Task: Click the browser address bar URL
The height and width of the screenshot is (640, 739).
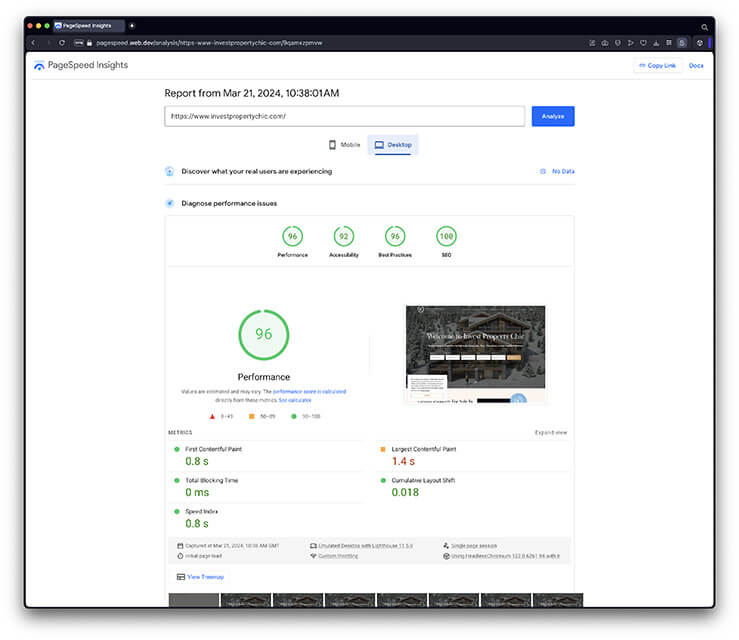Action: 209,43
